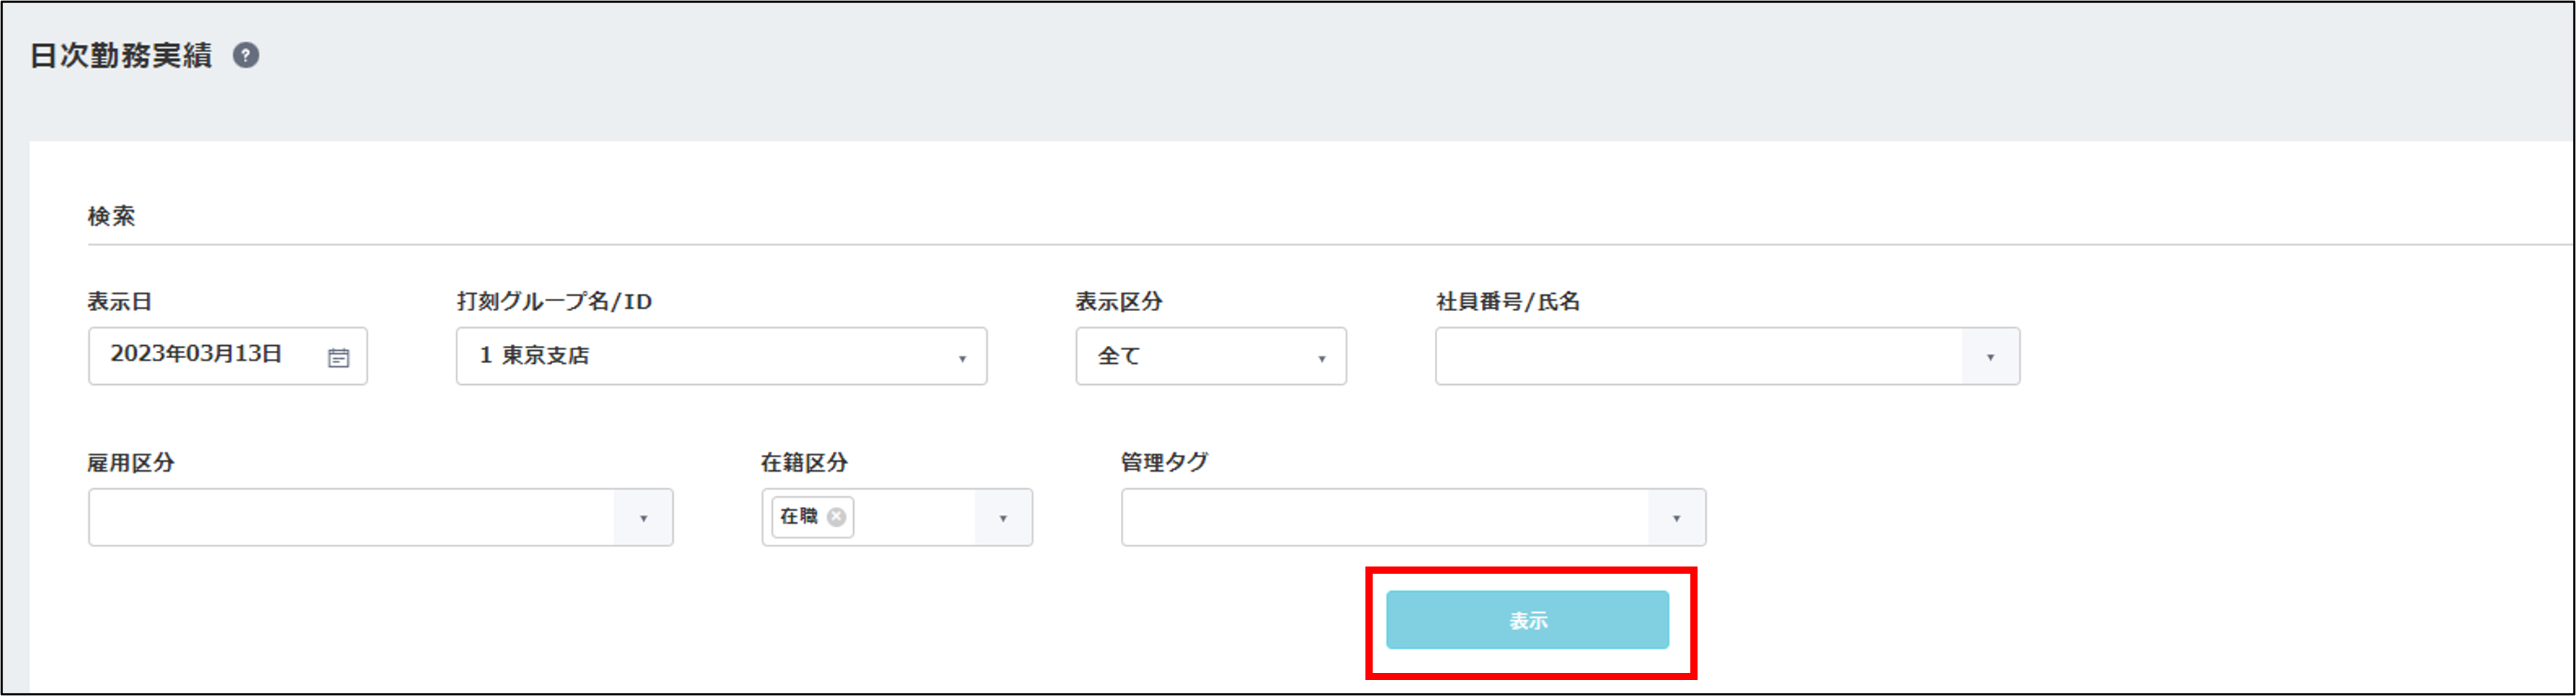Image resolution: width=2576 pixels, height=696 pixels.
Task: Click the help icon beside 日次勤務実績
Action: tap(246, 56)
